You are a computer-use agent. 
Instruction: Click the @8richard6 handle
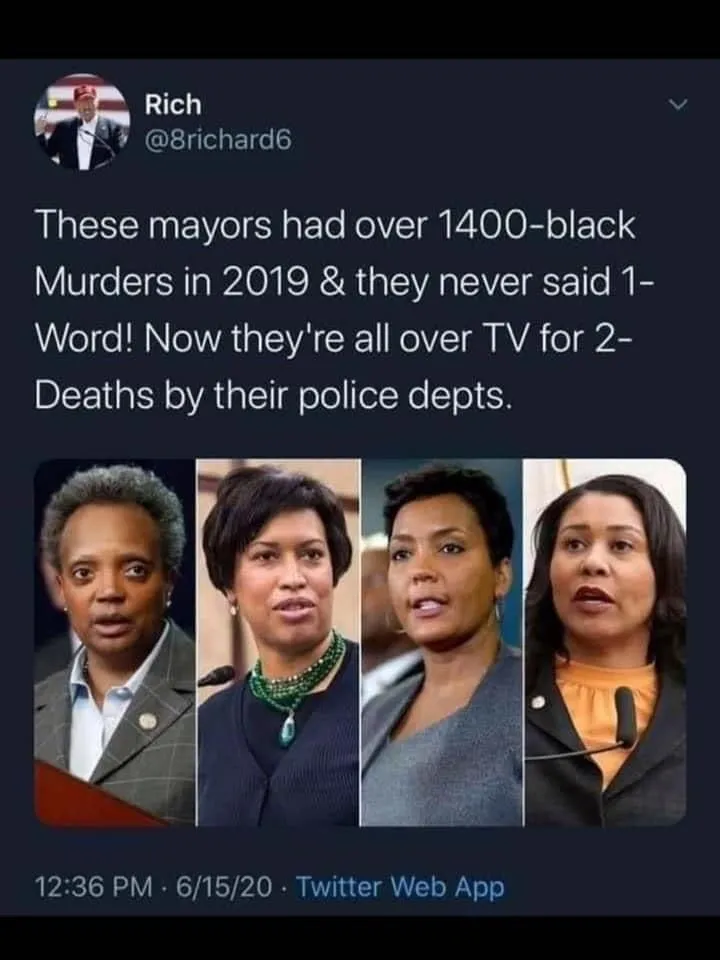point(218,141)
